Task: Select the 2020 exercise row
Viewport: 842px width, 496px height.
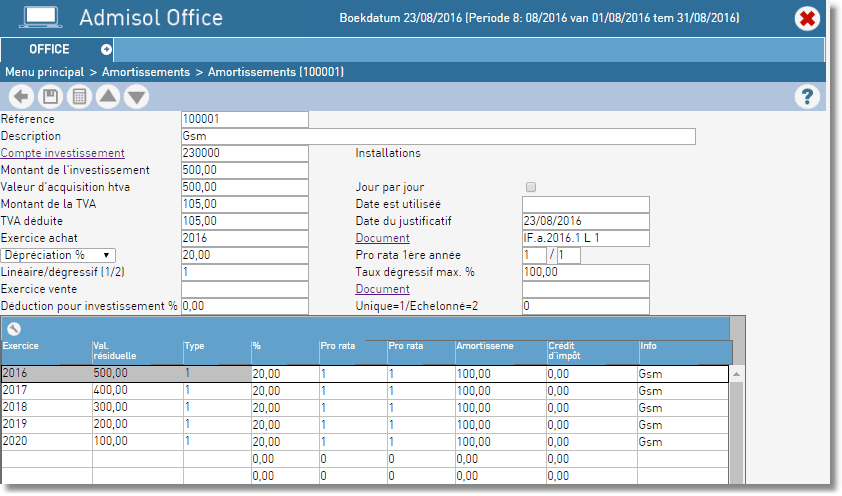Action: (x=365, y=442)
